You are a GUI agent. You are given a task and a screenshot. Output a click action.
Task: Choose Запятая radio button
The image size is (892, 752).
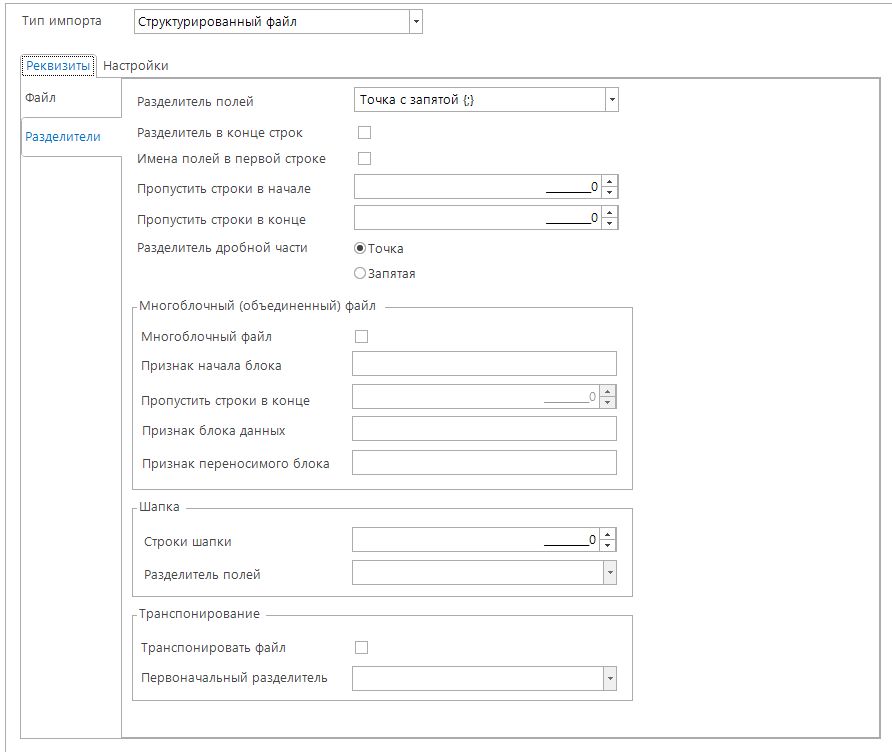tap(361, 274)
